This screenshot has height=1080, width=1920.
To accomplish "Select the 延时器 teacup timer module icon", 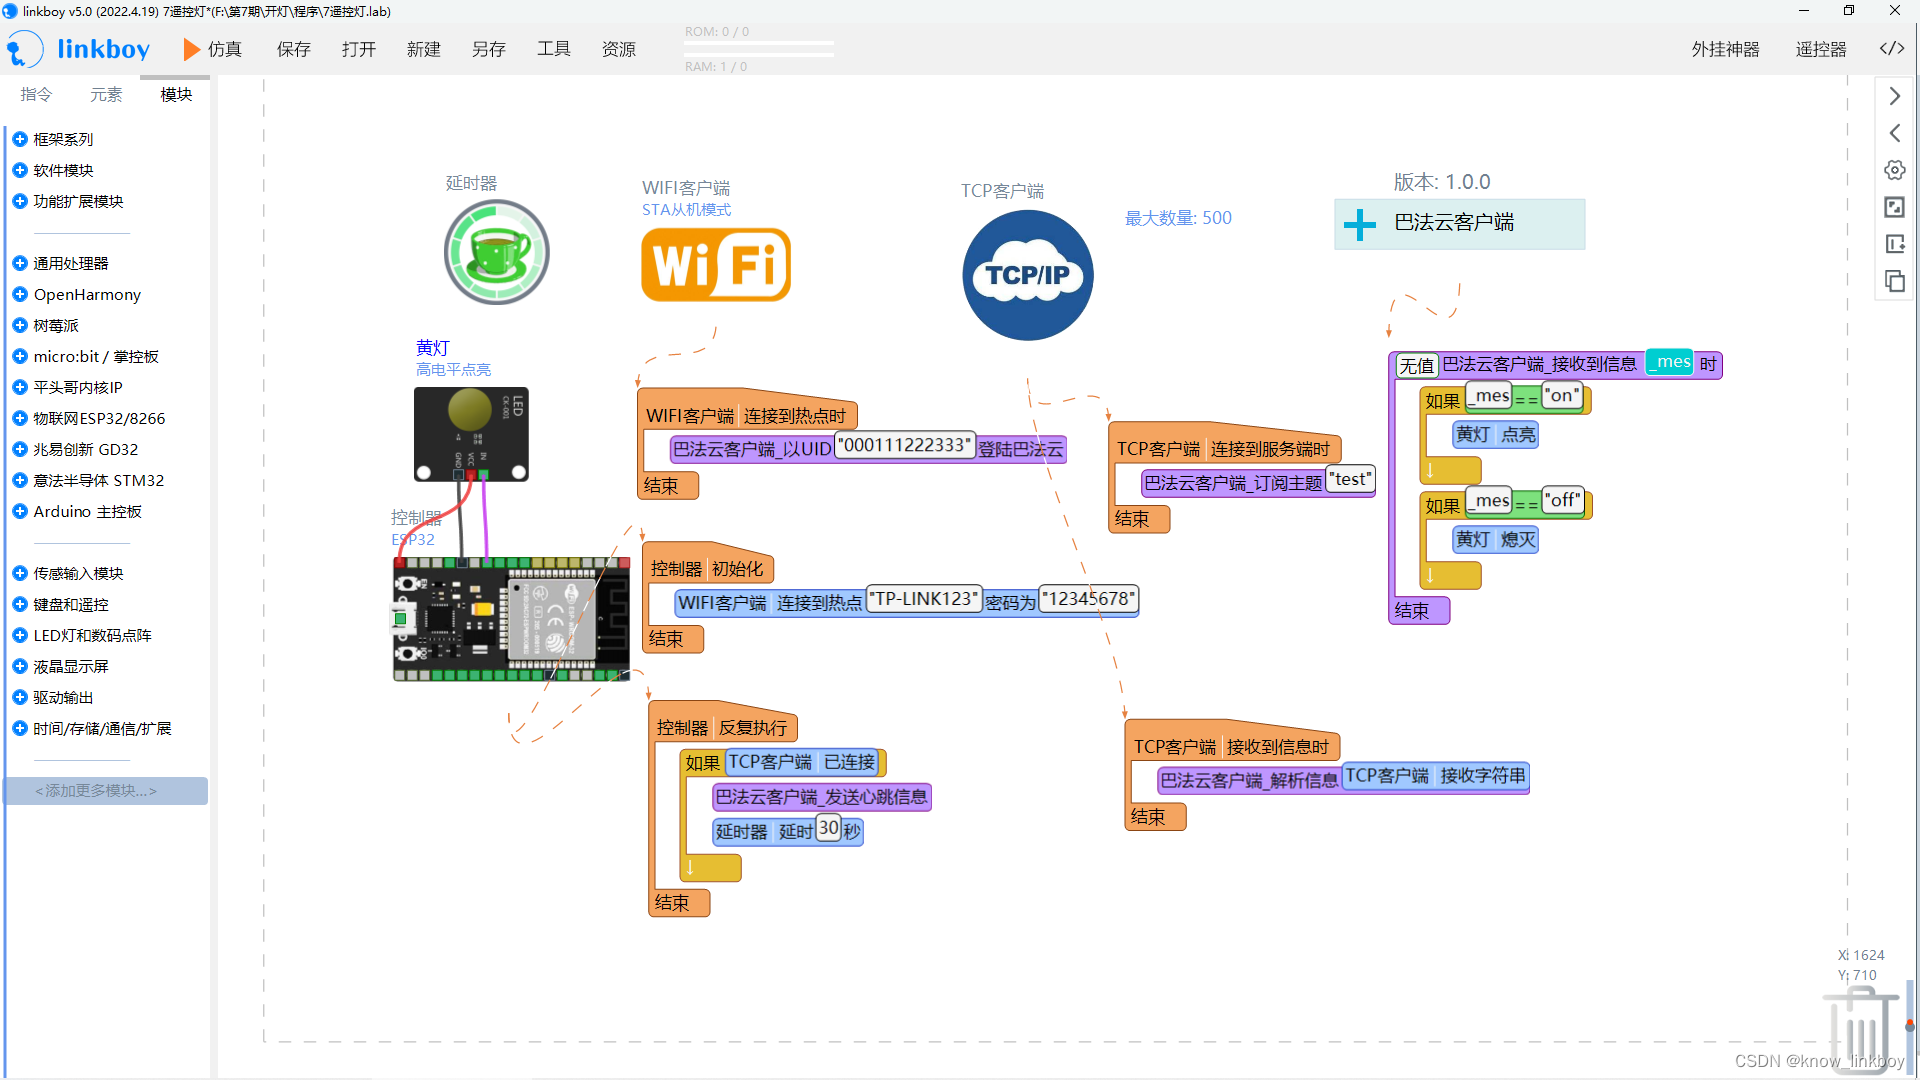I will [x=496, y=252].
